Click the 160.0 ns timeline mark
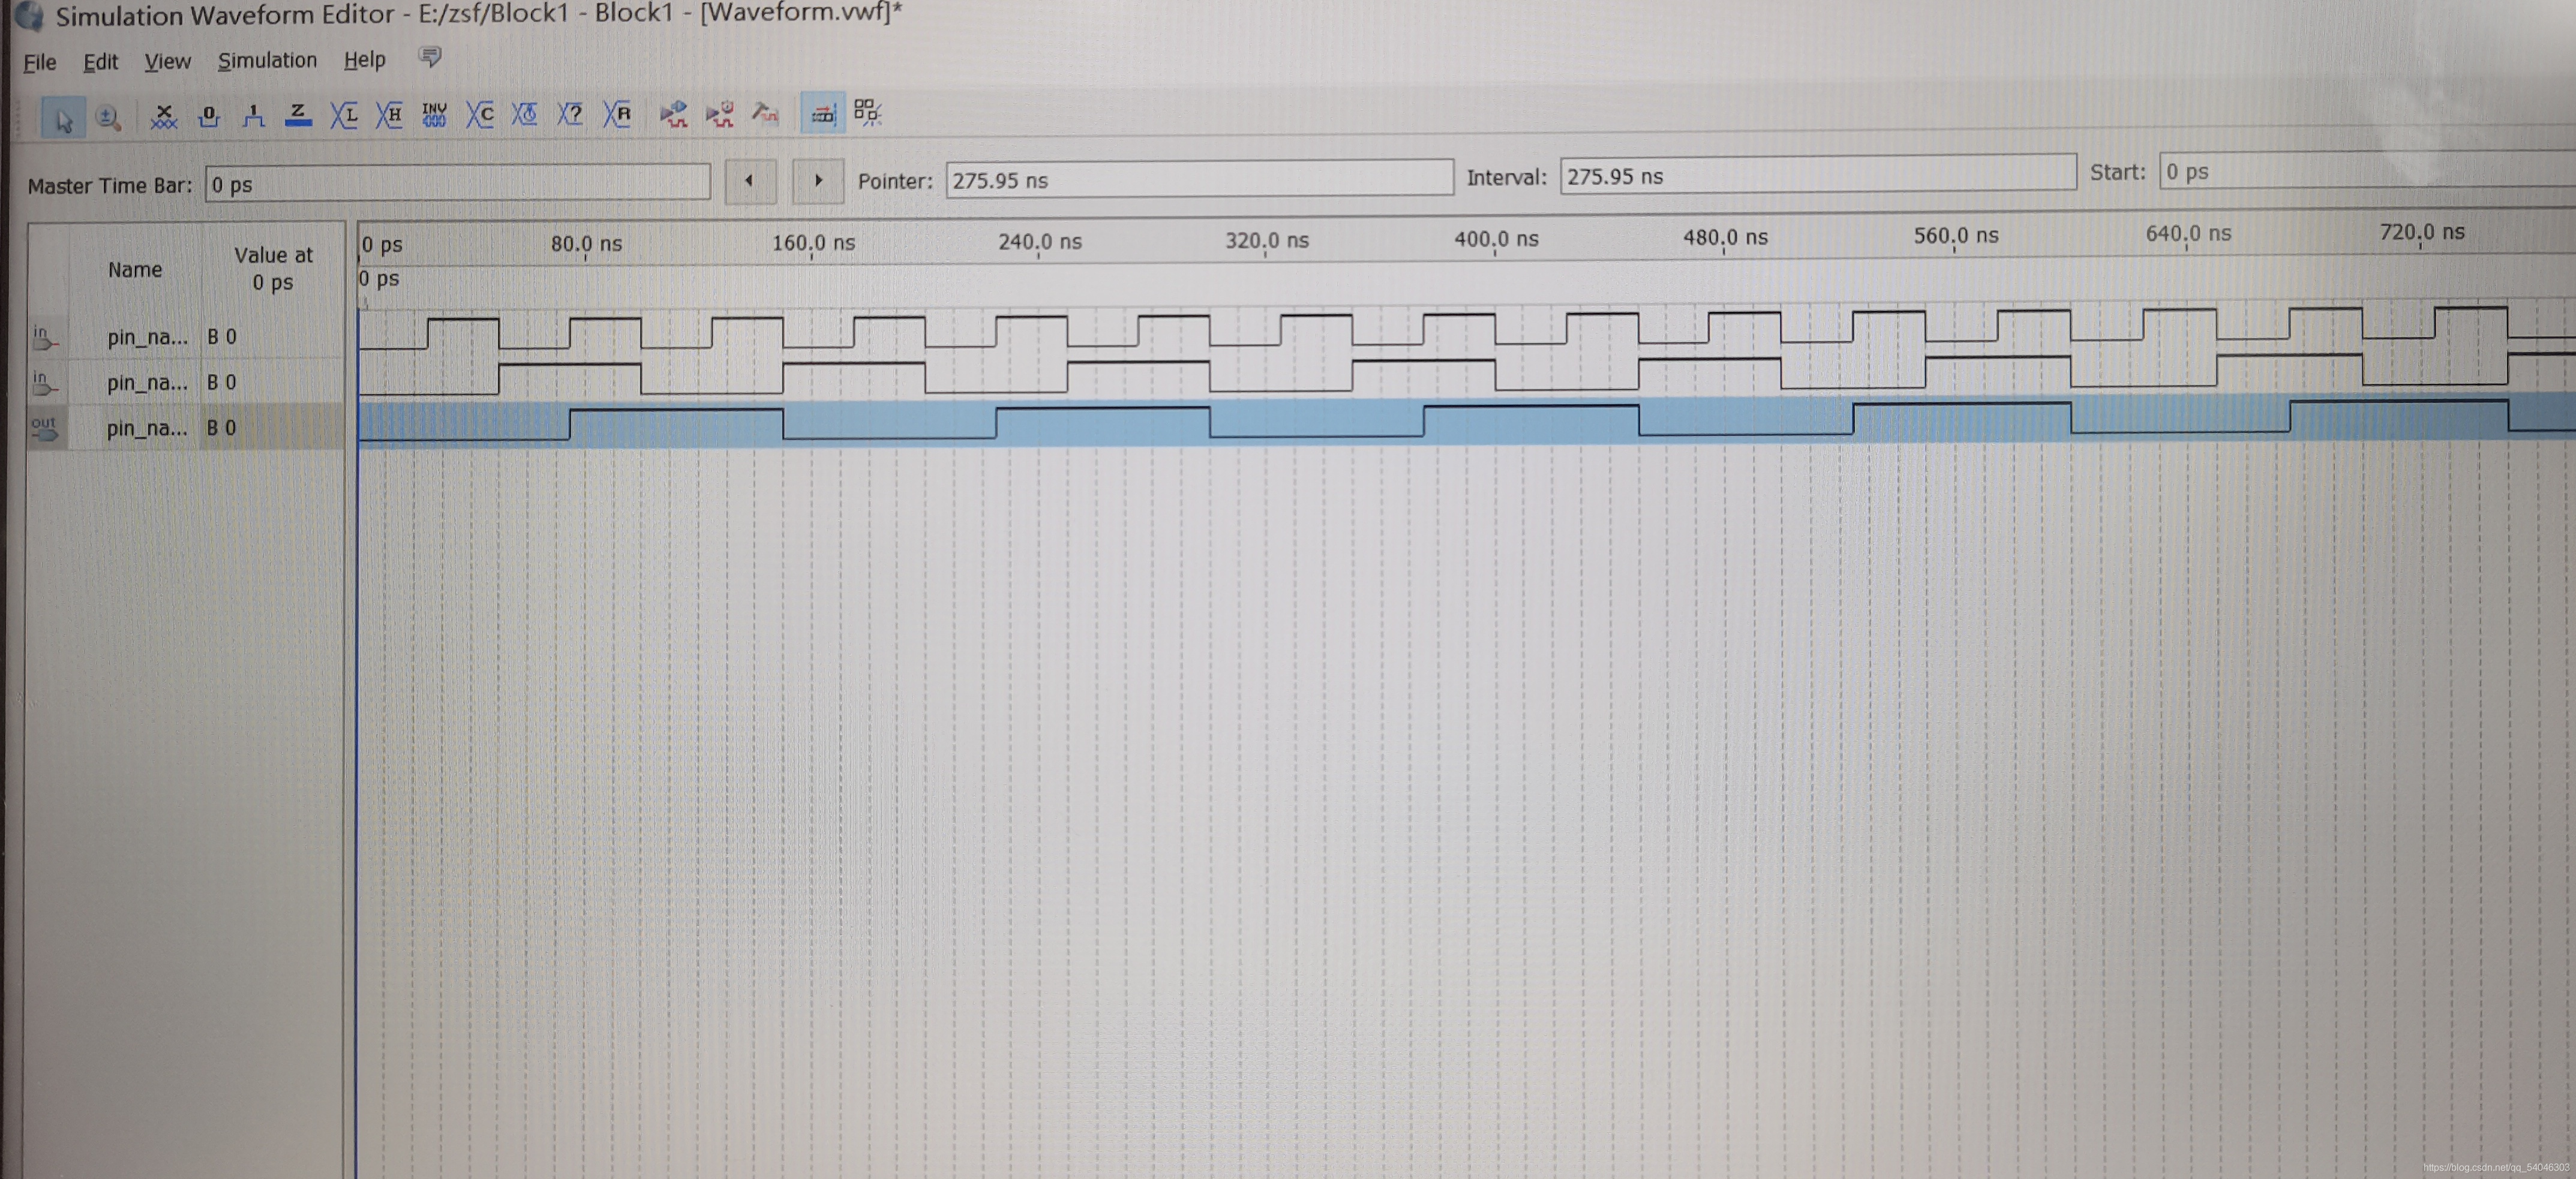Image resolution: width=2576 pixels, height=1179 pixels. click(813, 243)
